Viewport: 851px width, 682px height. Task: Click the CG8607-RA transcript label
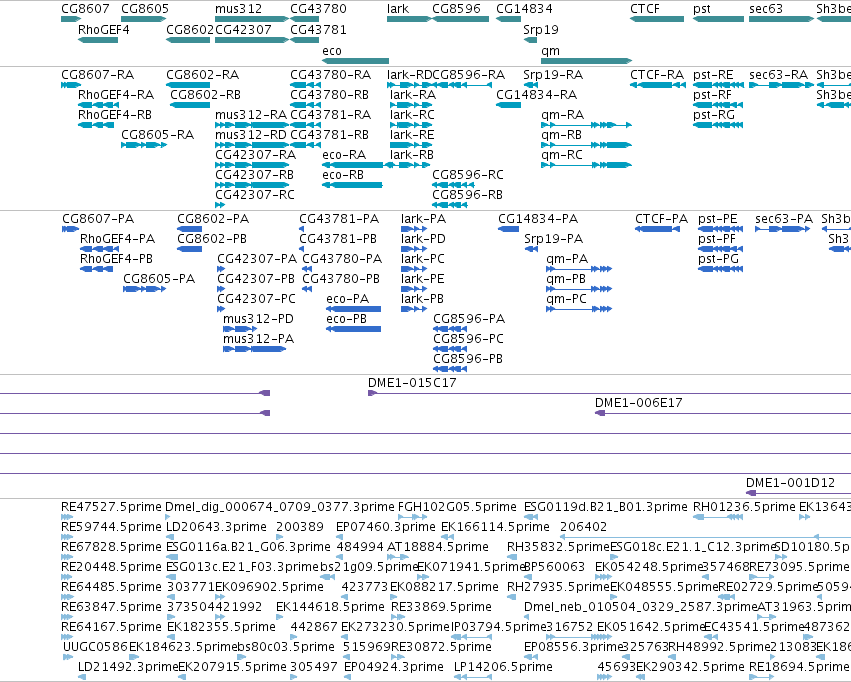[x=97, y=74]
